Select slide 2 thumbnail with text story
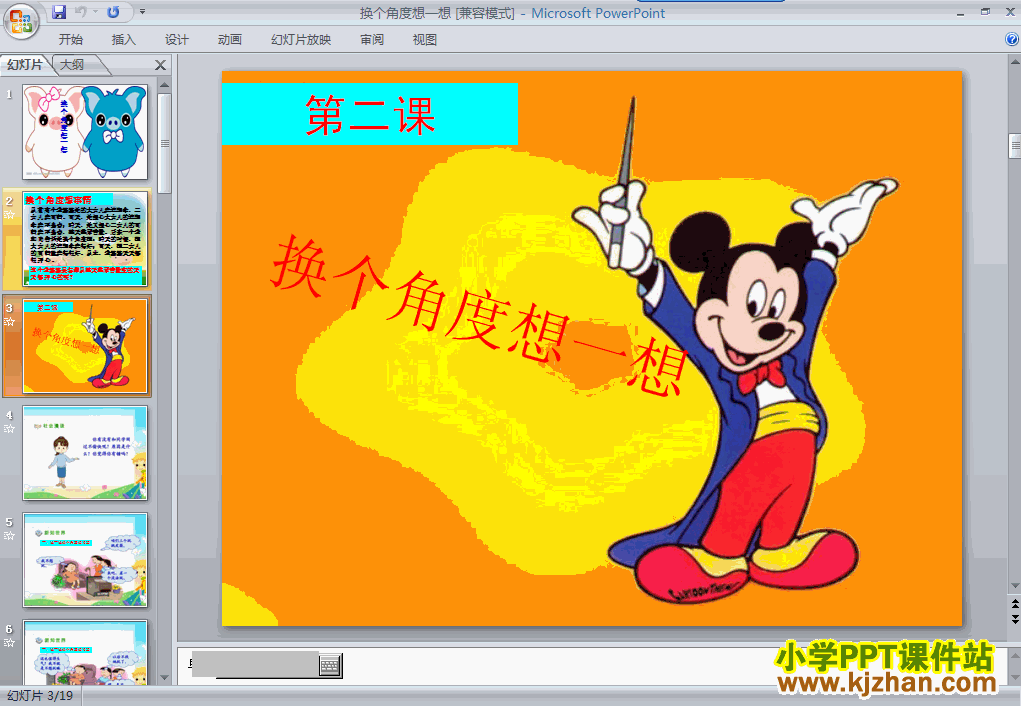This screenshot has height=706, width=1021. click(85, 239)
